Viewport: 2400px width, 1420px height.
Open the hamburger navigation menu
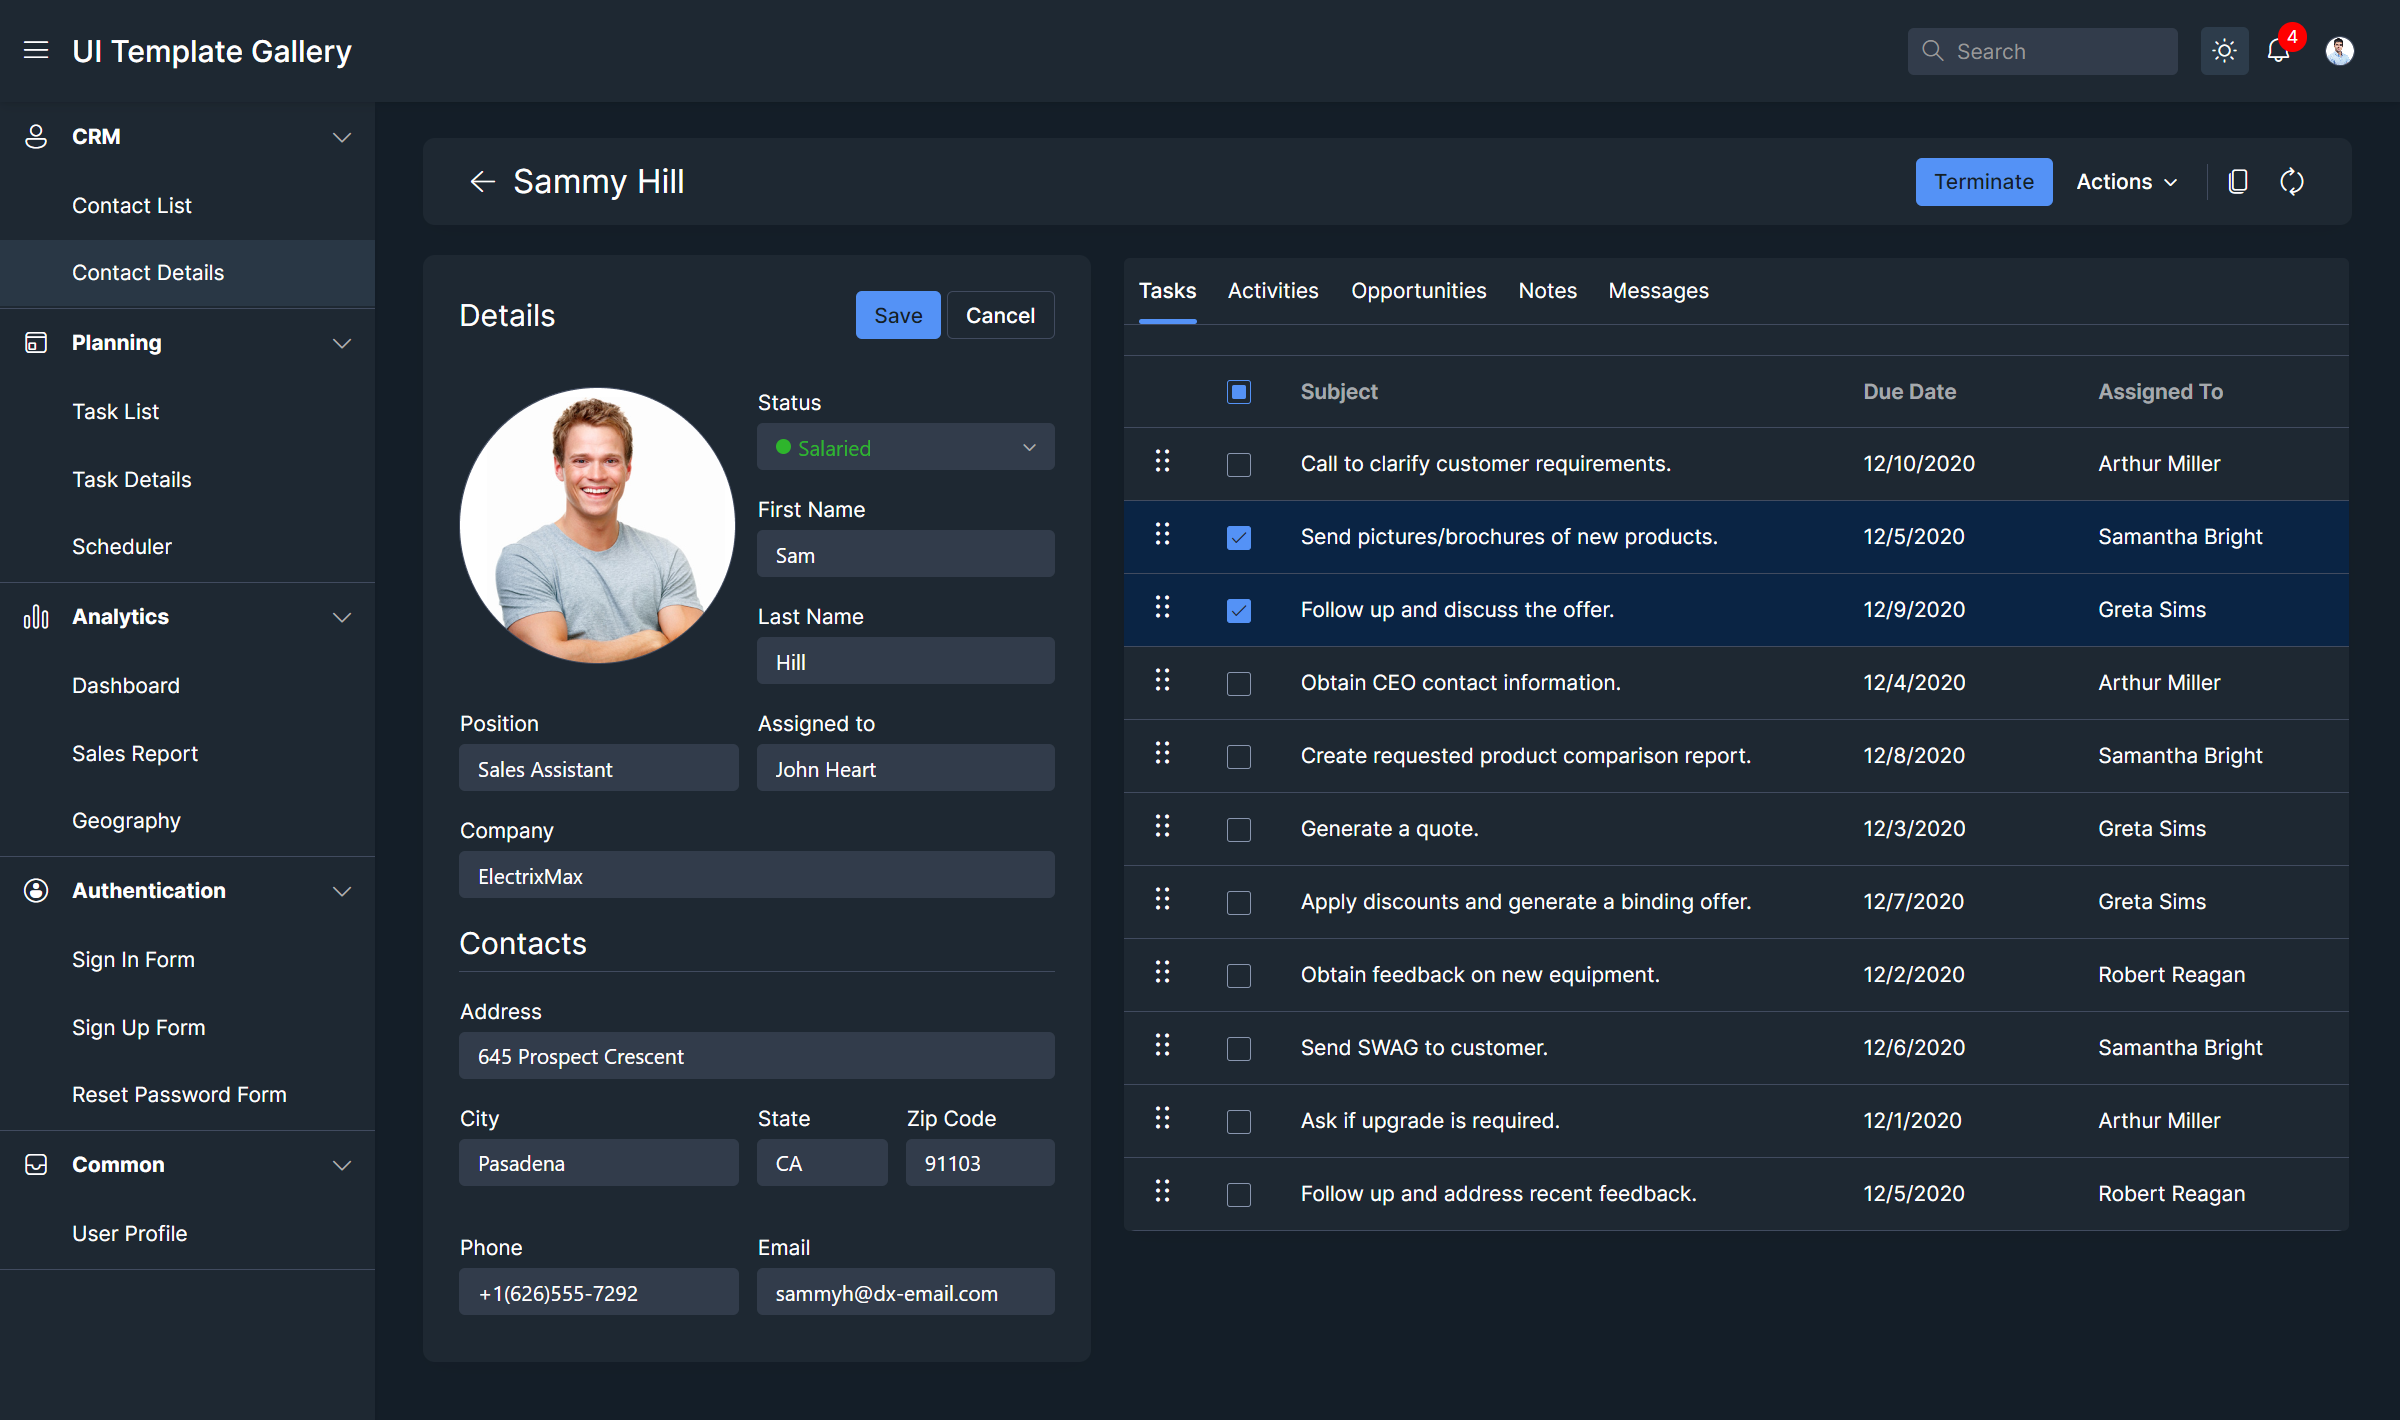[x=36, y=50]
